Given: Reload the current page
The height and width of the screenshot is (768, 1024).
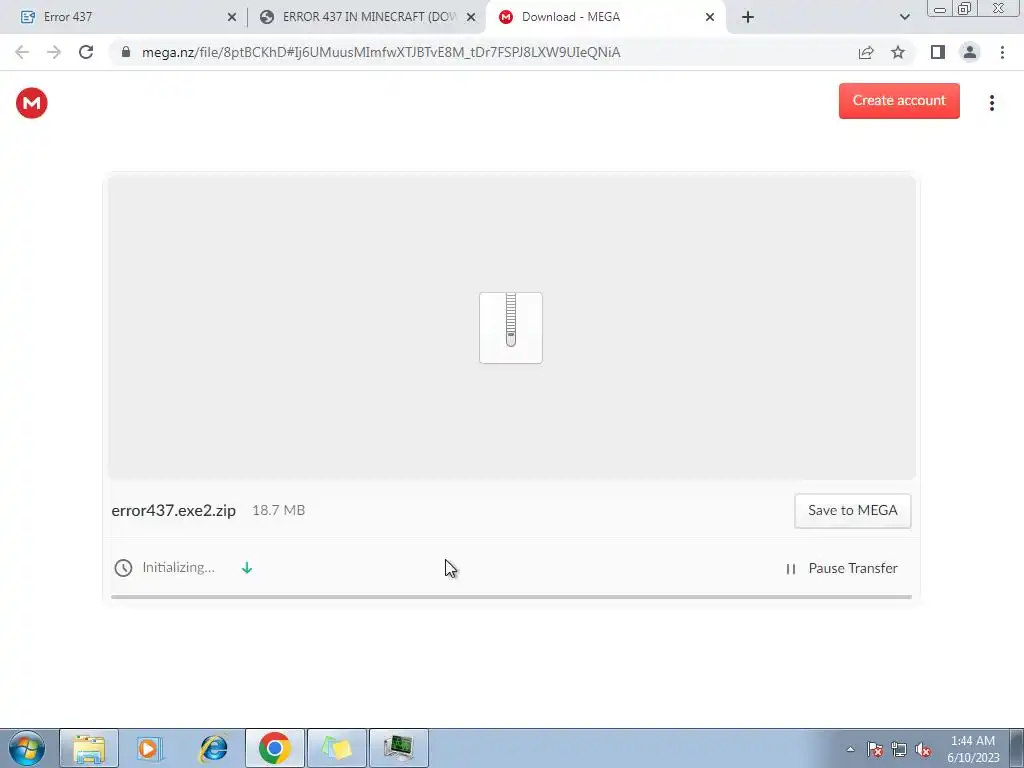Looking at the screenshot, I should pyautogui.click(x=86, y=52).
